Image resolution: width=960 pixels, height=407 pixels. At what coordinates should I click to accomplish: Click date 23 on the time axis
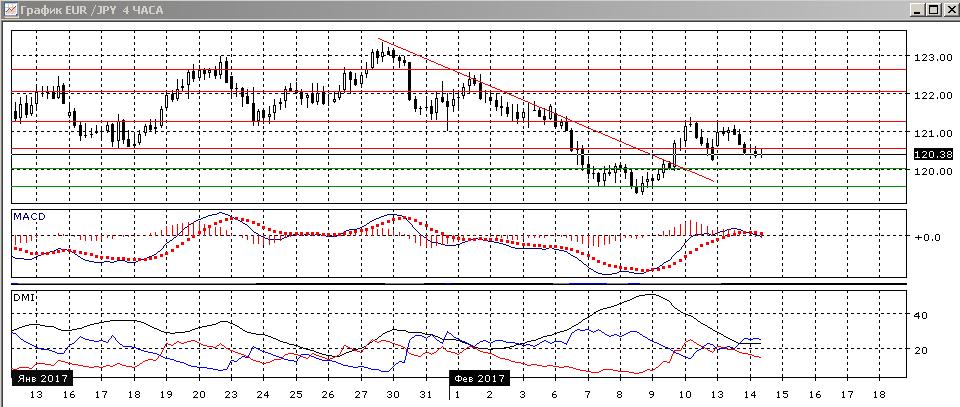tap(231, 395)
